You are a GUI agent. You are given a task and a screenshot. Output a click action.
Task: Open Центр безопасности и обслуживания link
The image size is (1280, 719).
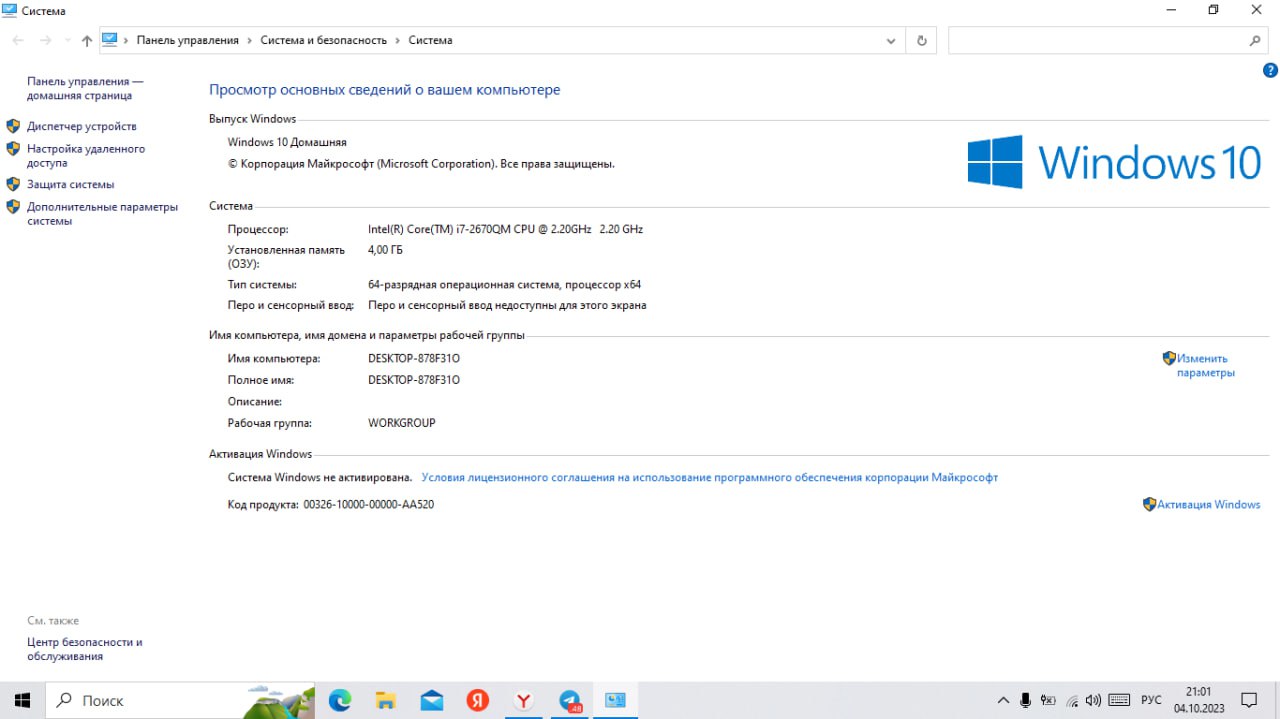85,649
